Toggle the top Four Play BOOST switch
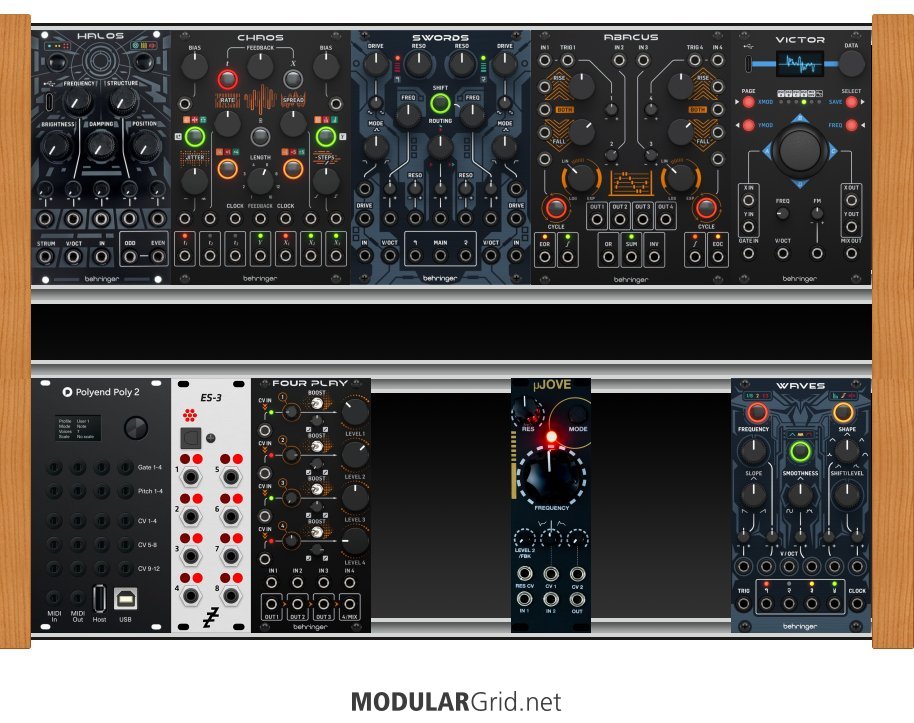The height and width of the screenshot is (723, 914). 317,403
